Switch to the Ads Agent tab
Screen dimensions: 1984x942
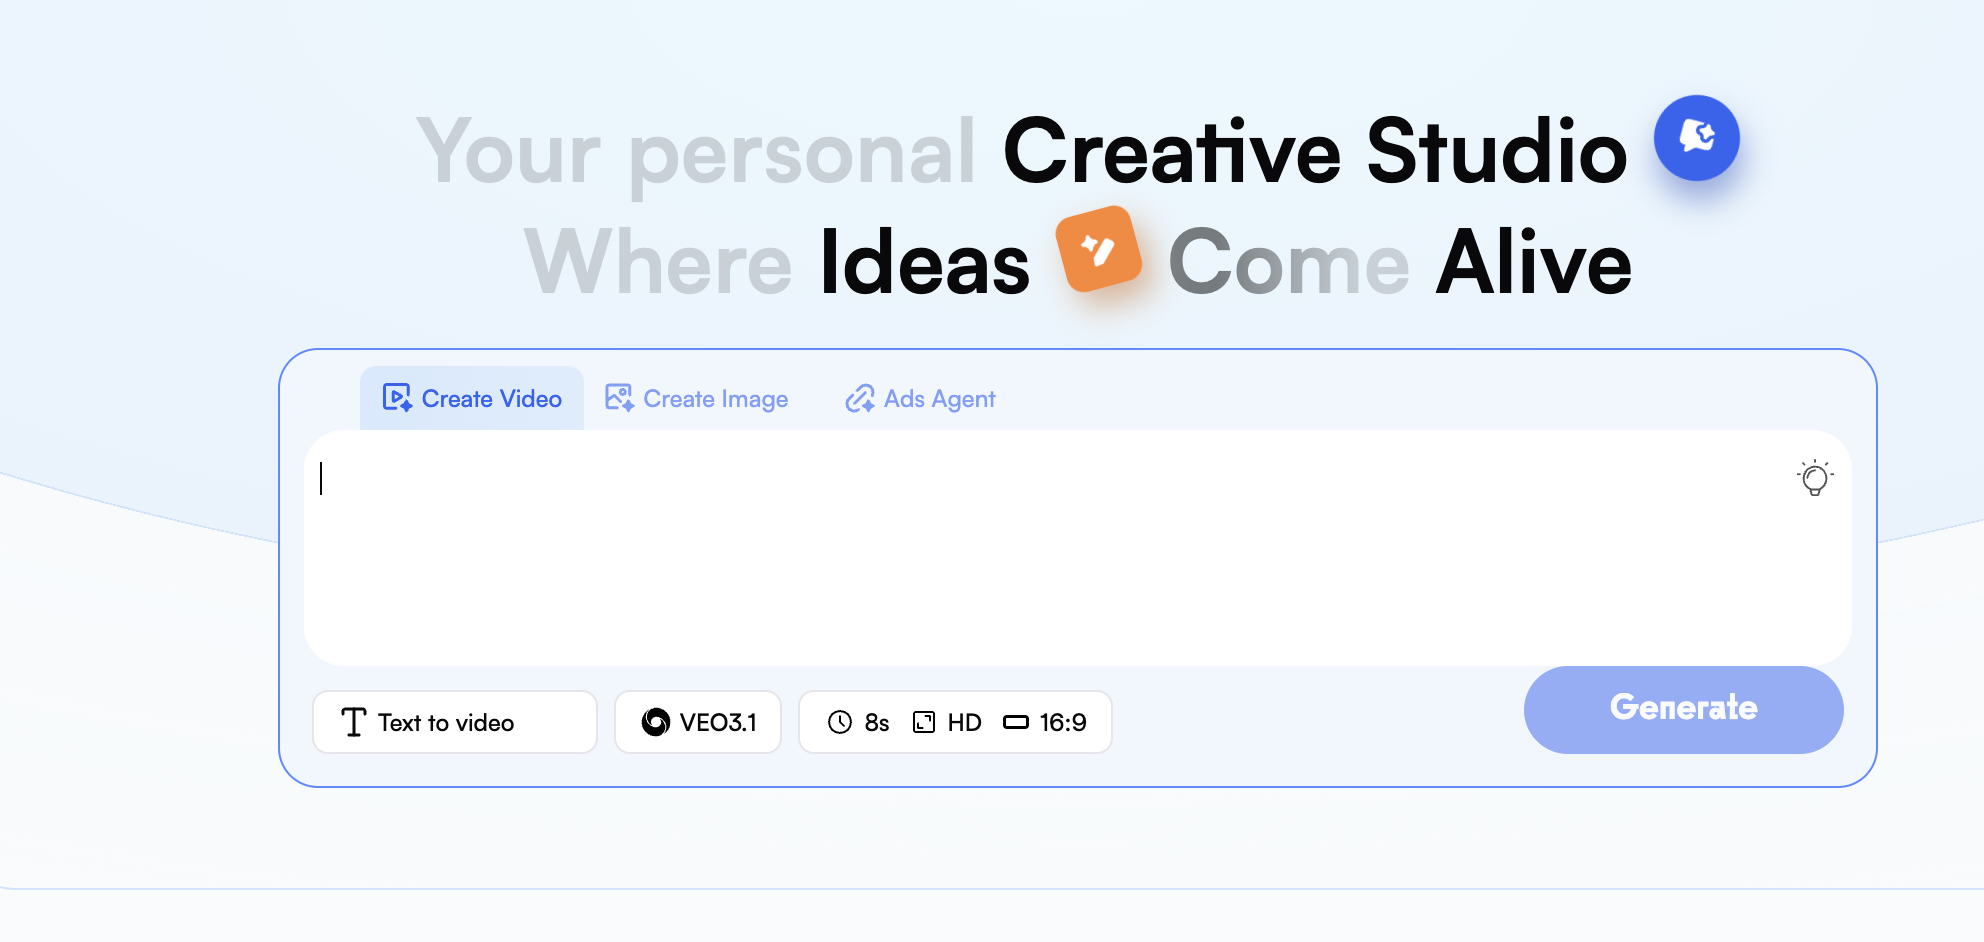click(x=919, y=398)
